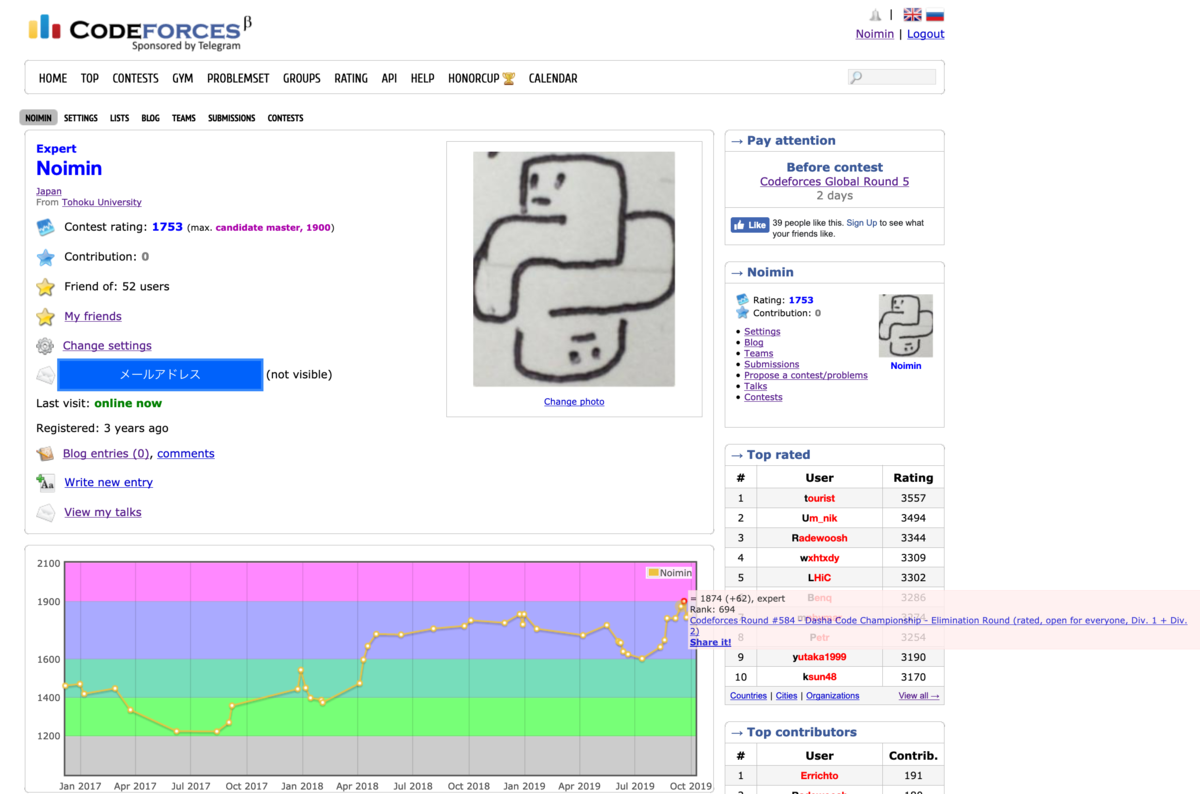Click the Codeforces logo
This screenshot has height=794, width=1200.
click(140, 31)
